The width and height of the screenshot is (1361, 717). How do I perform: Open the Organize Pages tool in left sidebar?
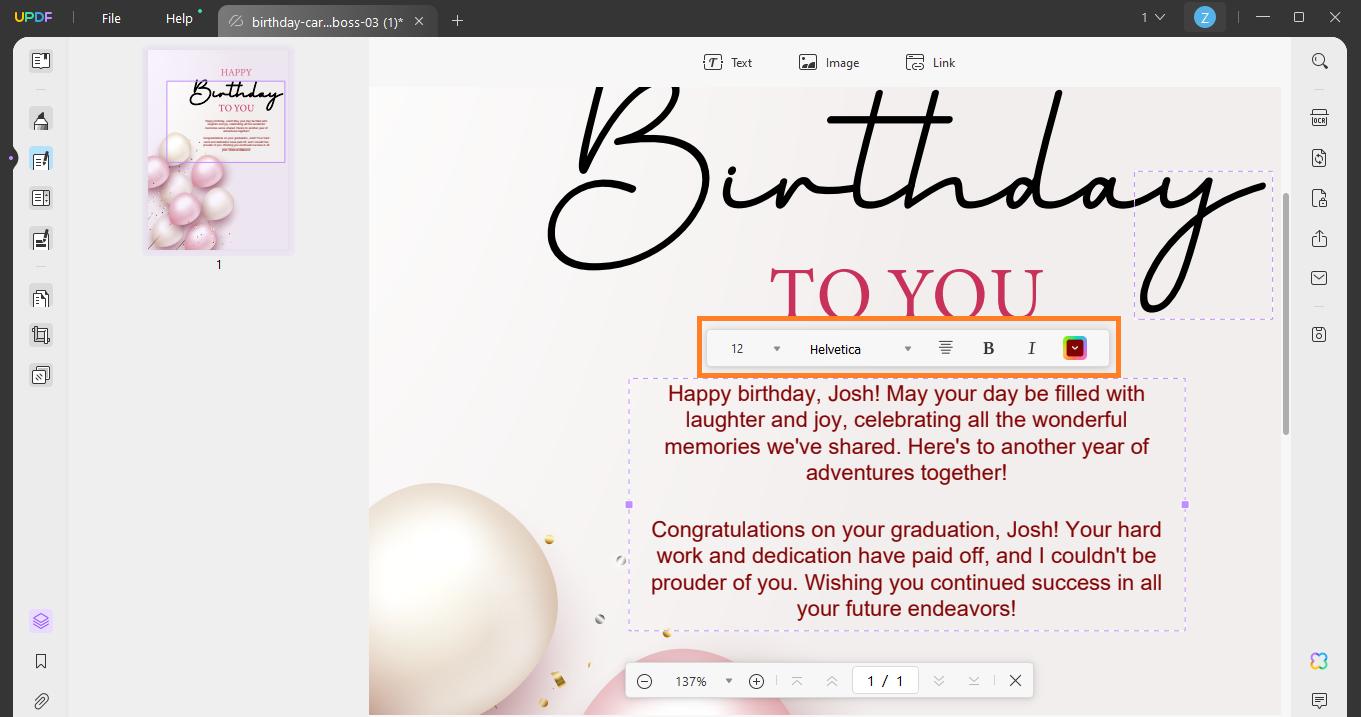pos(41,198)
